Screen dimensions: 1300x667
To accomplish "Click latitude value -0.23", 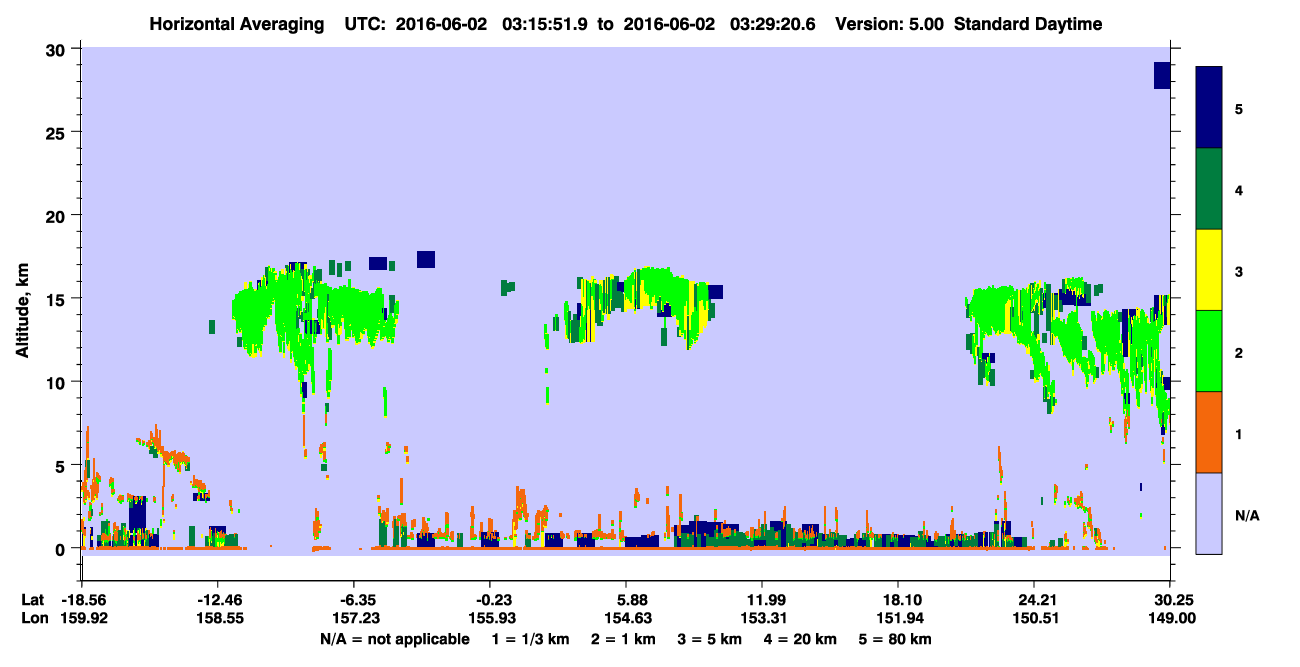I will (x=490, y=600).
